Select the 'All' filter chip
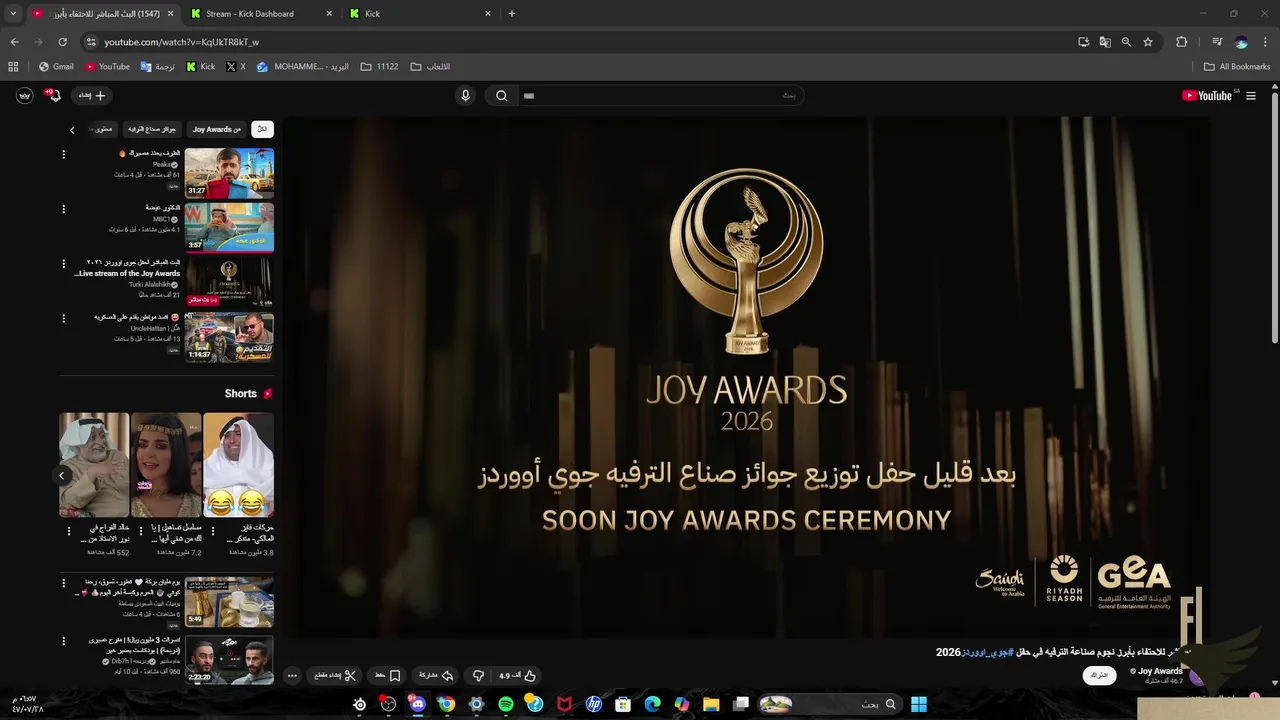Screen dimensions: 1280x720 [x=262, y=129]
